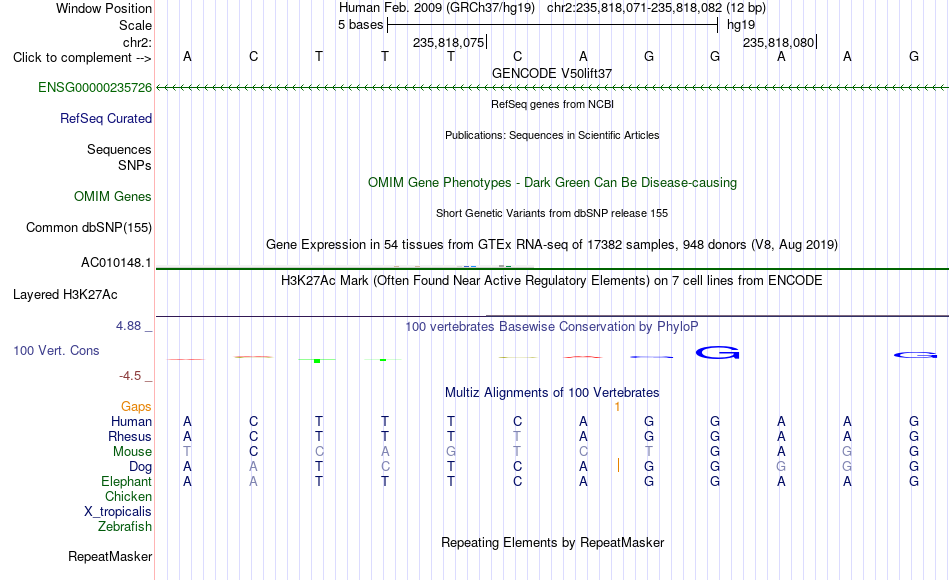Click the 235,818,080 coordinate marker
Image resolution: width=950 pixels, height=580 pixels.
tap(779, 42)
